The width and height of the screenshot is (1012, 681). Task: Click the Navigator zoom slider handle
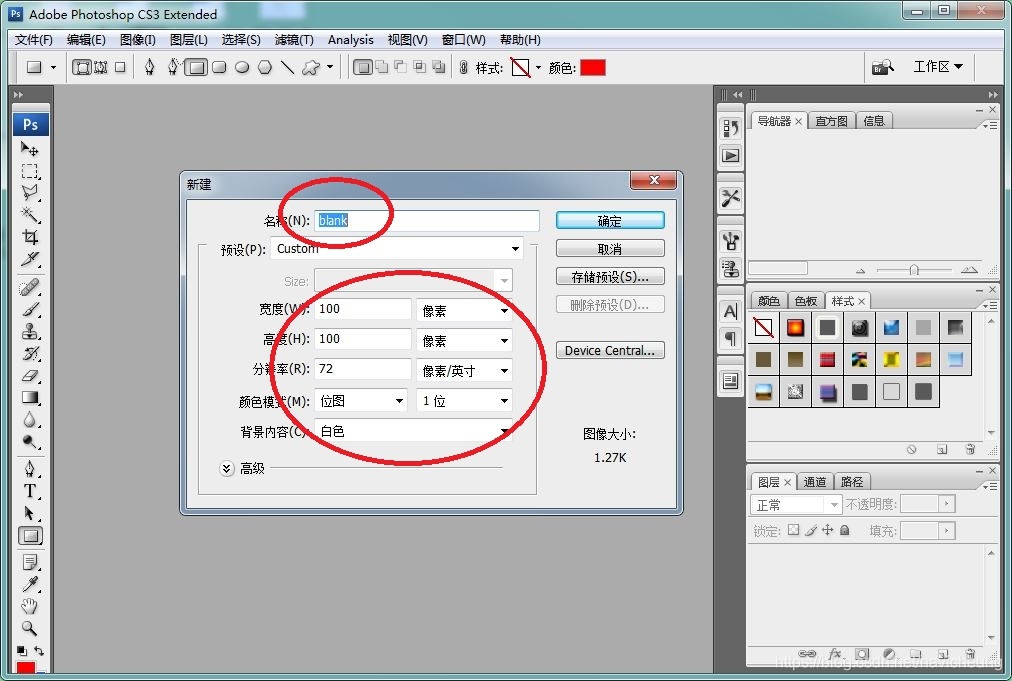coord(914,270)
